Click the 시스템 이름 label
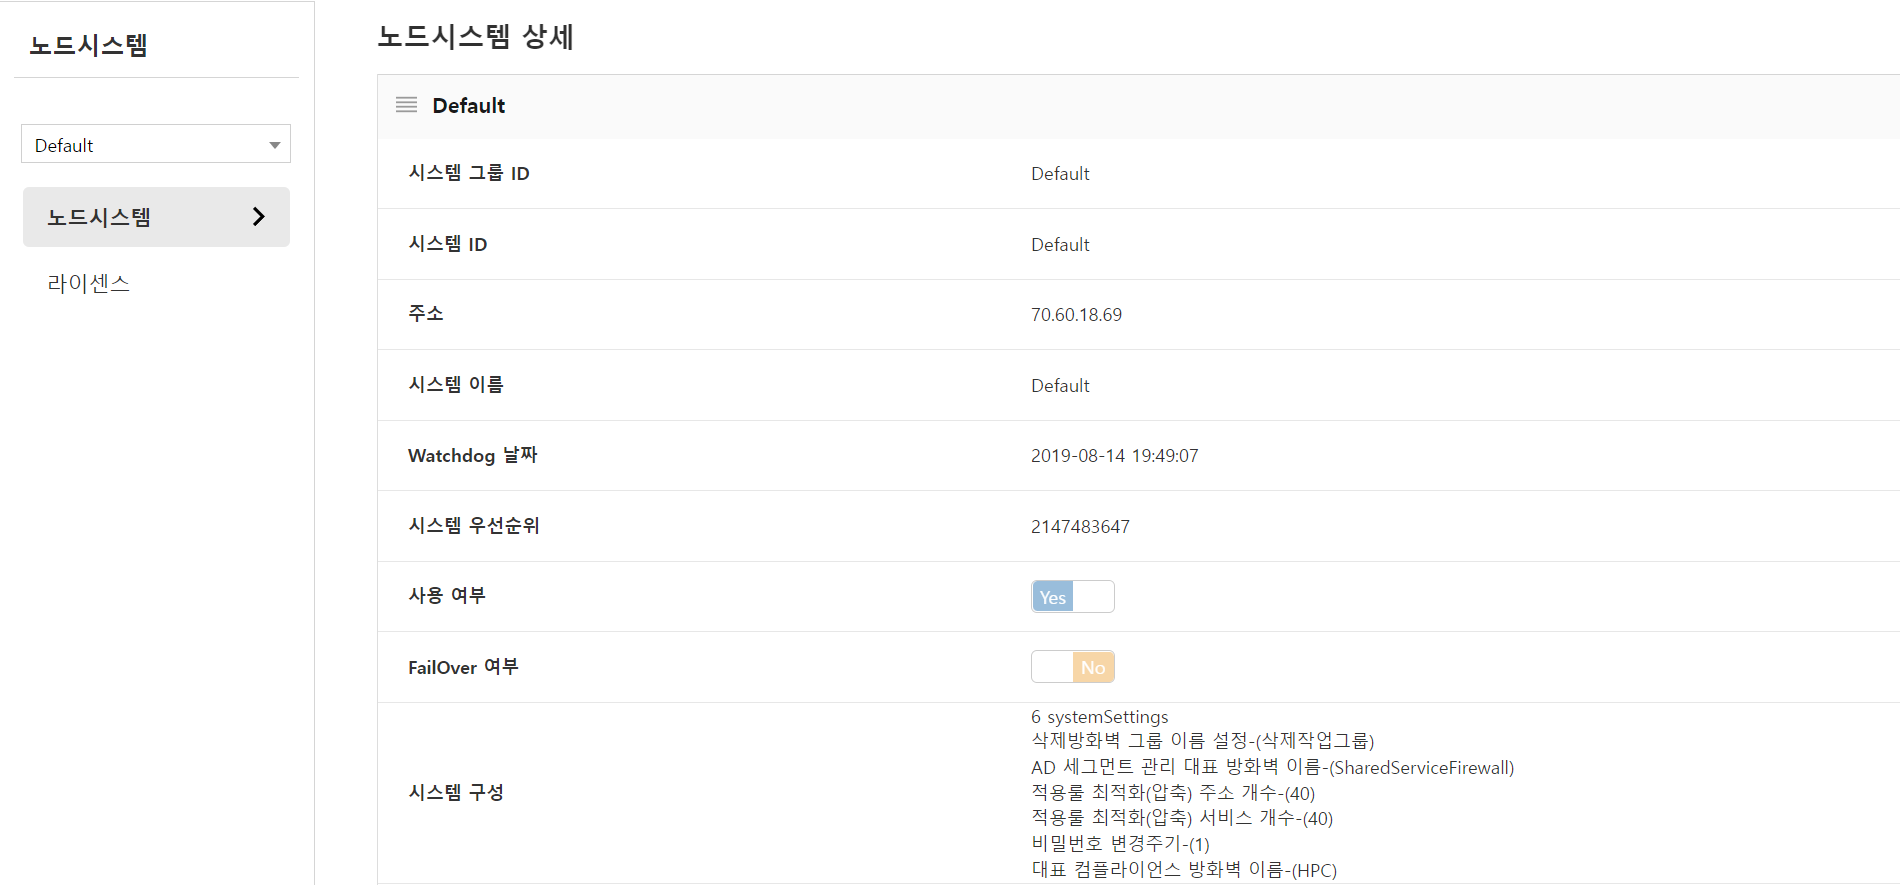1900x885 pixels. (456, 385)
